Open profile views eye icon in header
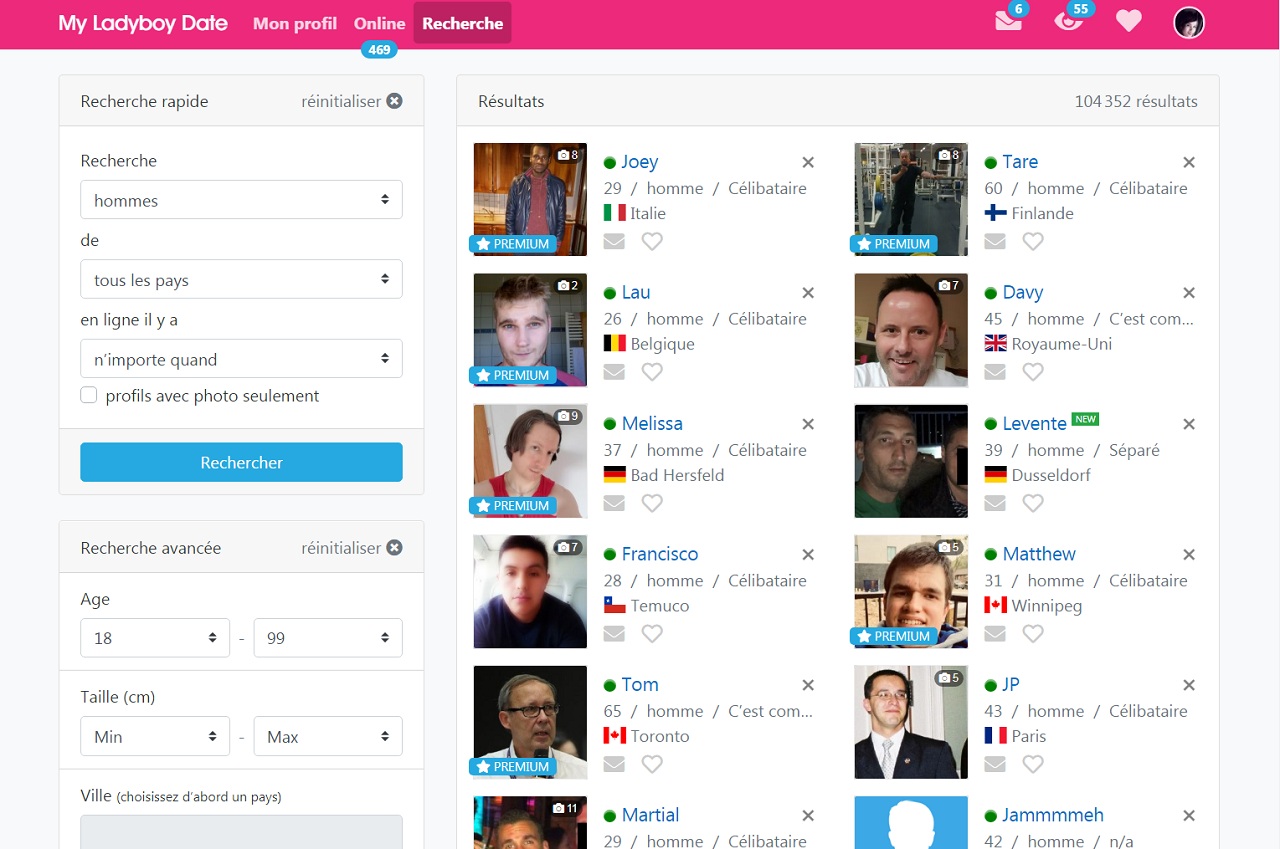1280x849 pixels. click(x=1068, y=22)
